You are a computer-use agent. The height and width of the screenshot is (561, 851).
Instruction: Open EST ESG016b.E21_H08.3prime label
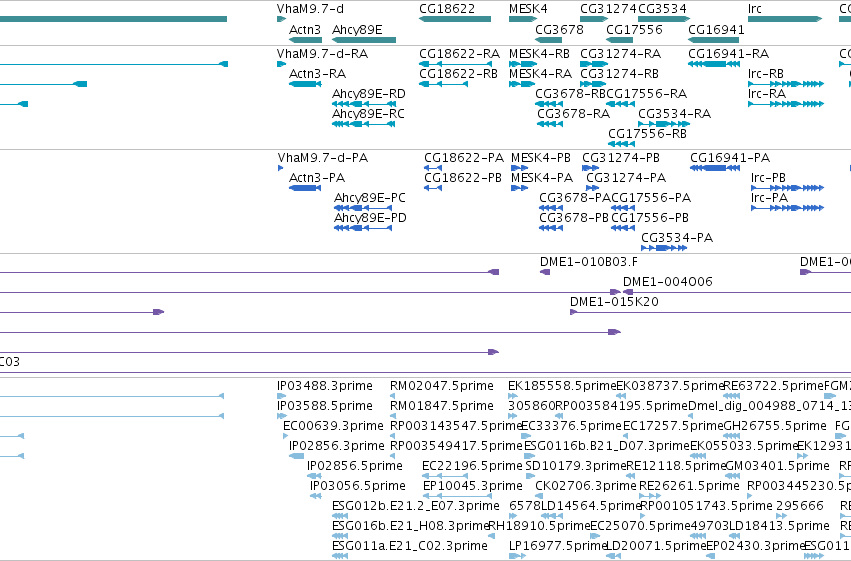tap(411, 526)
